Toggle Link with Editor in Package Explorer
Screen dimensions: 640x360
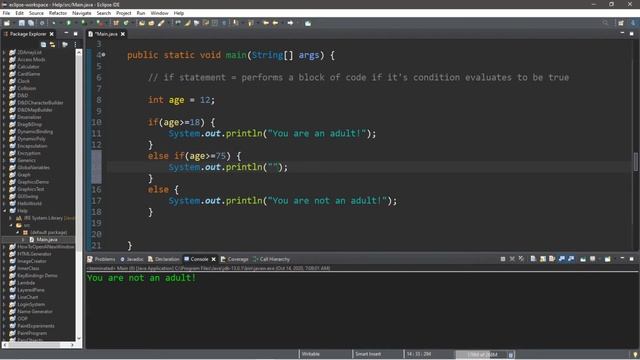[53, 44]
